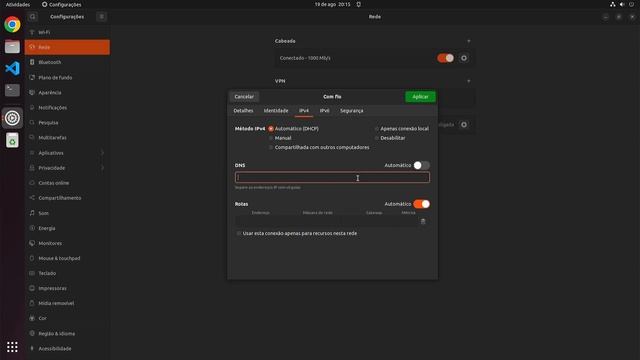Open Compartilhamento in sidebar
This screenshot has height=360, width=640.
[67, 198]
